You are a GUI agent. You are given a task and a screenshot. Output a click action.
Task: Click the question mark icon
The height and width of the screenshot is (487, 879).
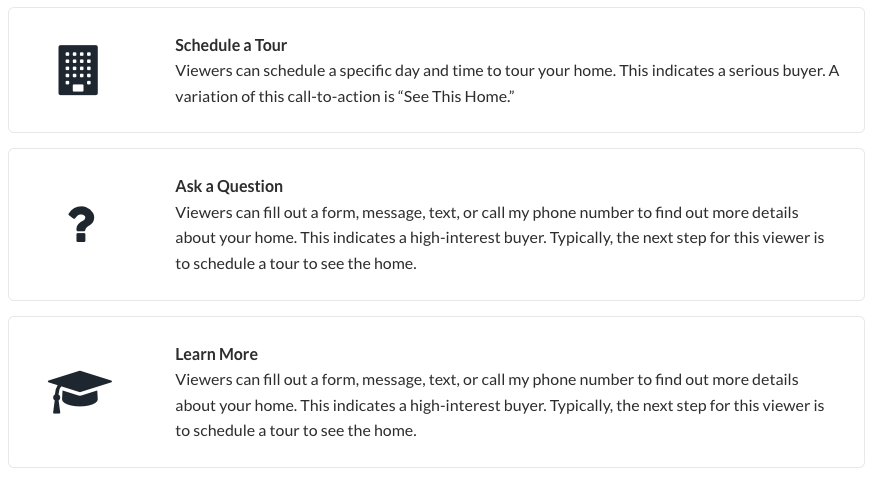(81, 225)
